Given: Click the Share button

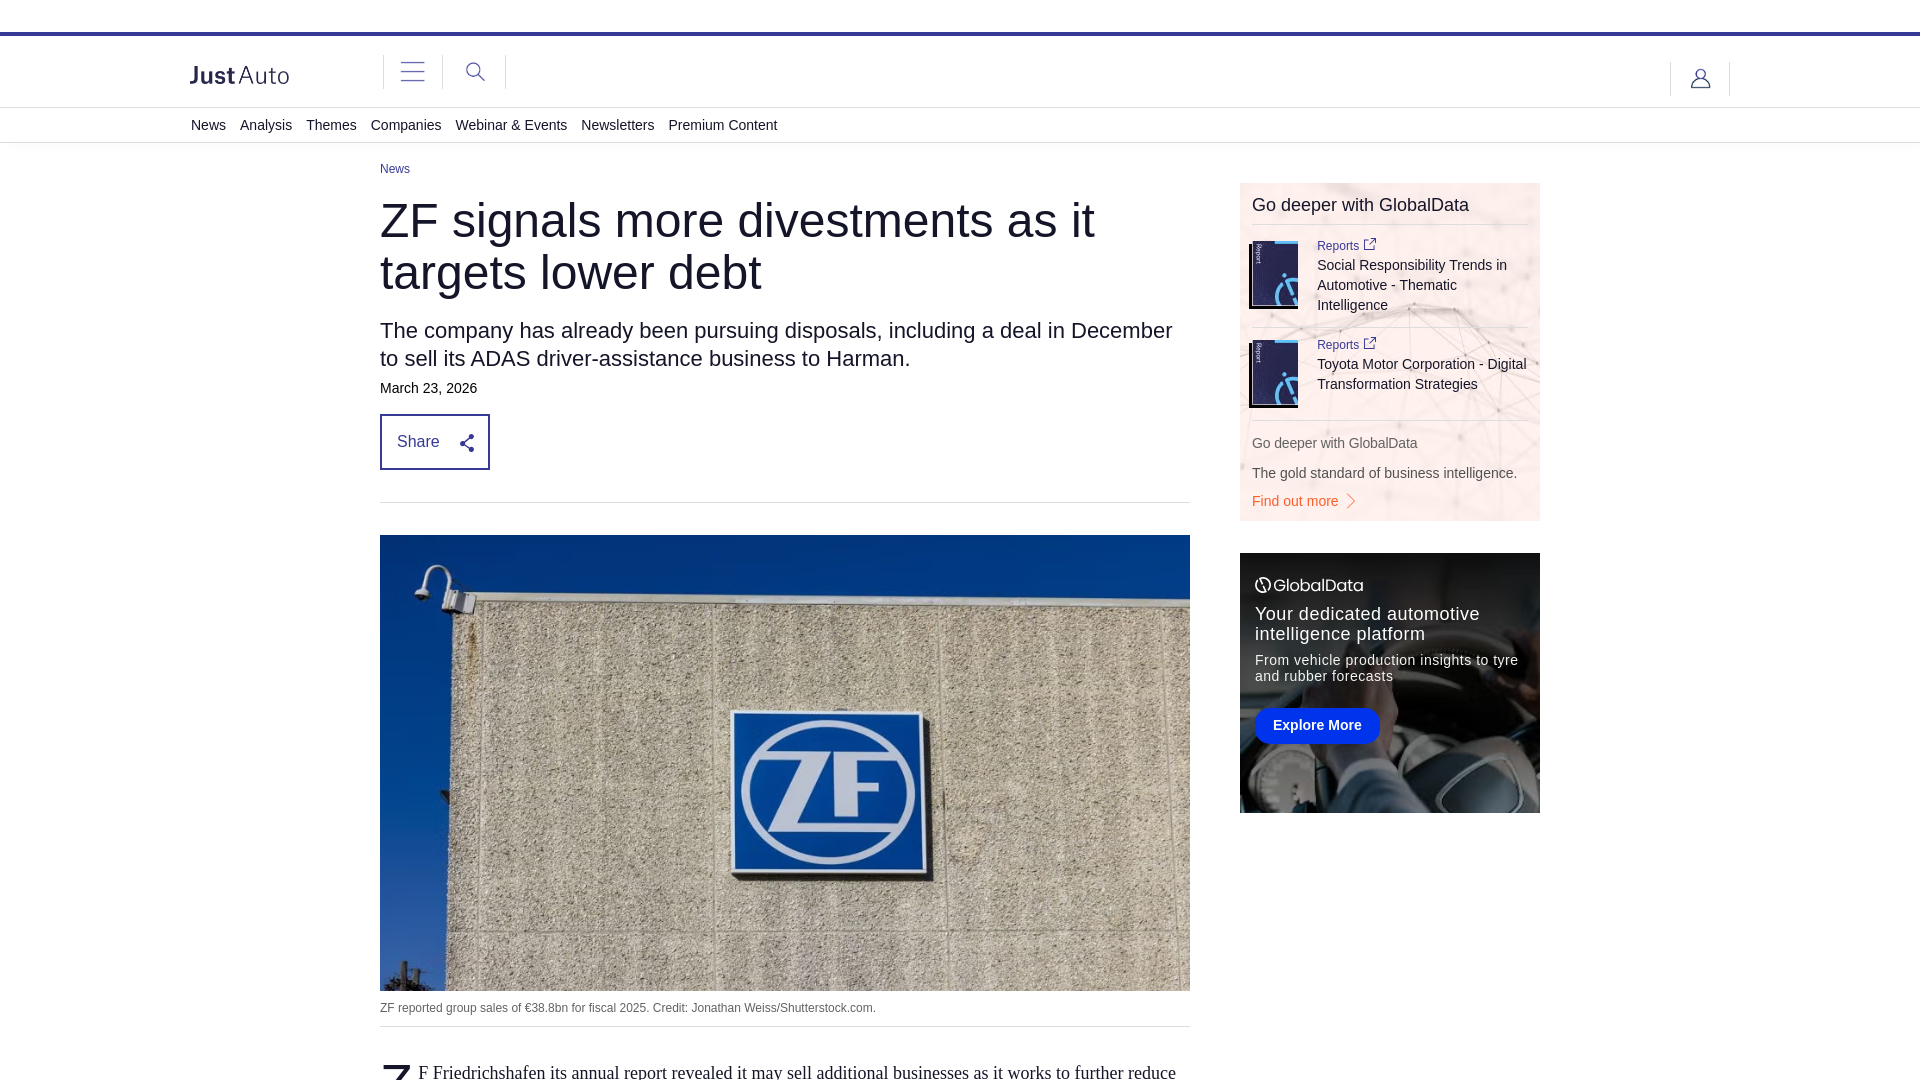Looking at the screenshot, I should (435, 442).
